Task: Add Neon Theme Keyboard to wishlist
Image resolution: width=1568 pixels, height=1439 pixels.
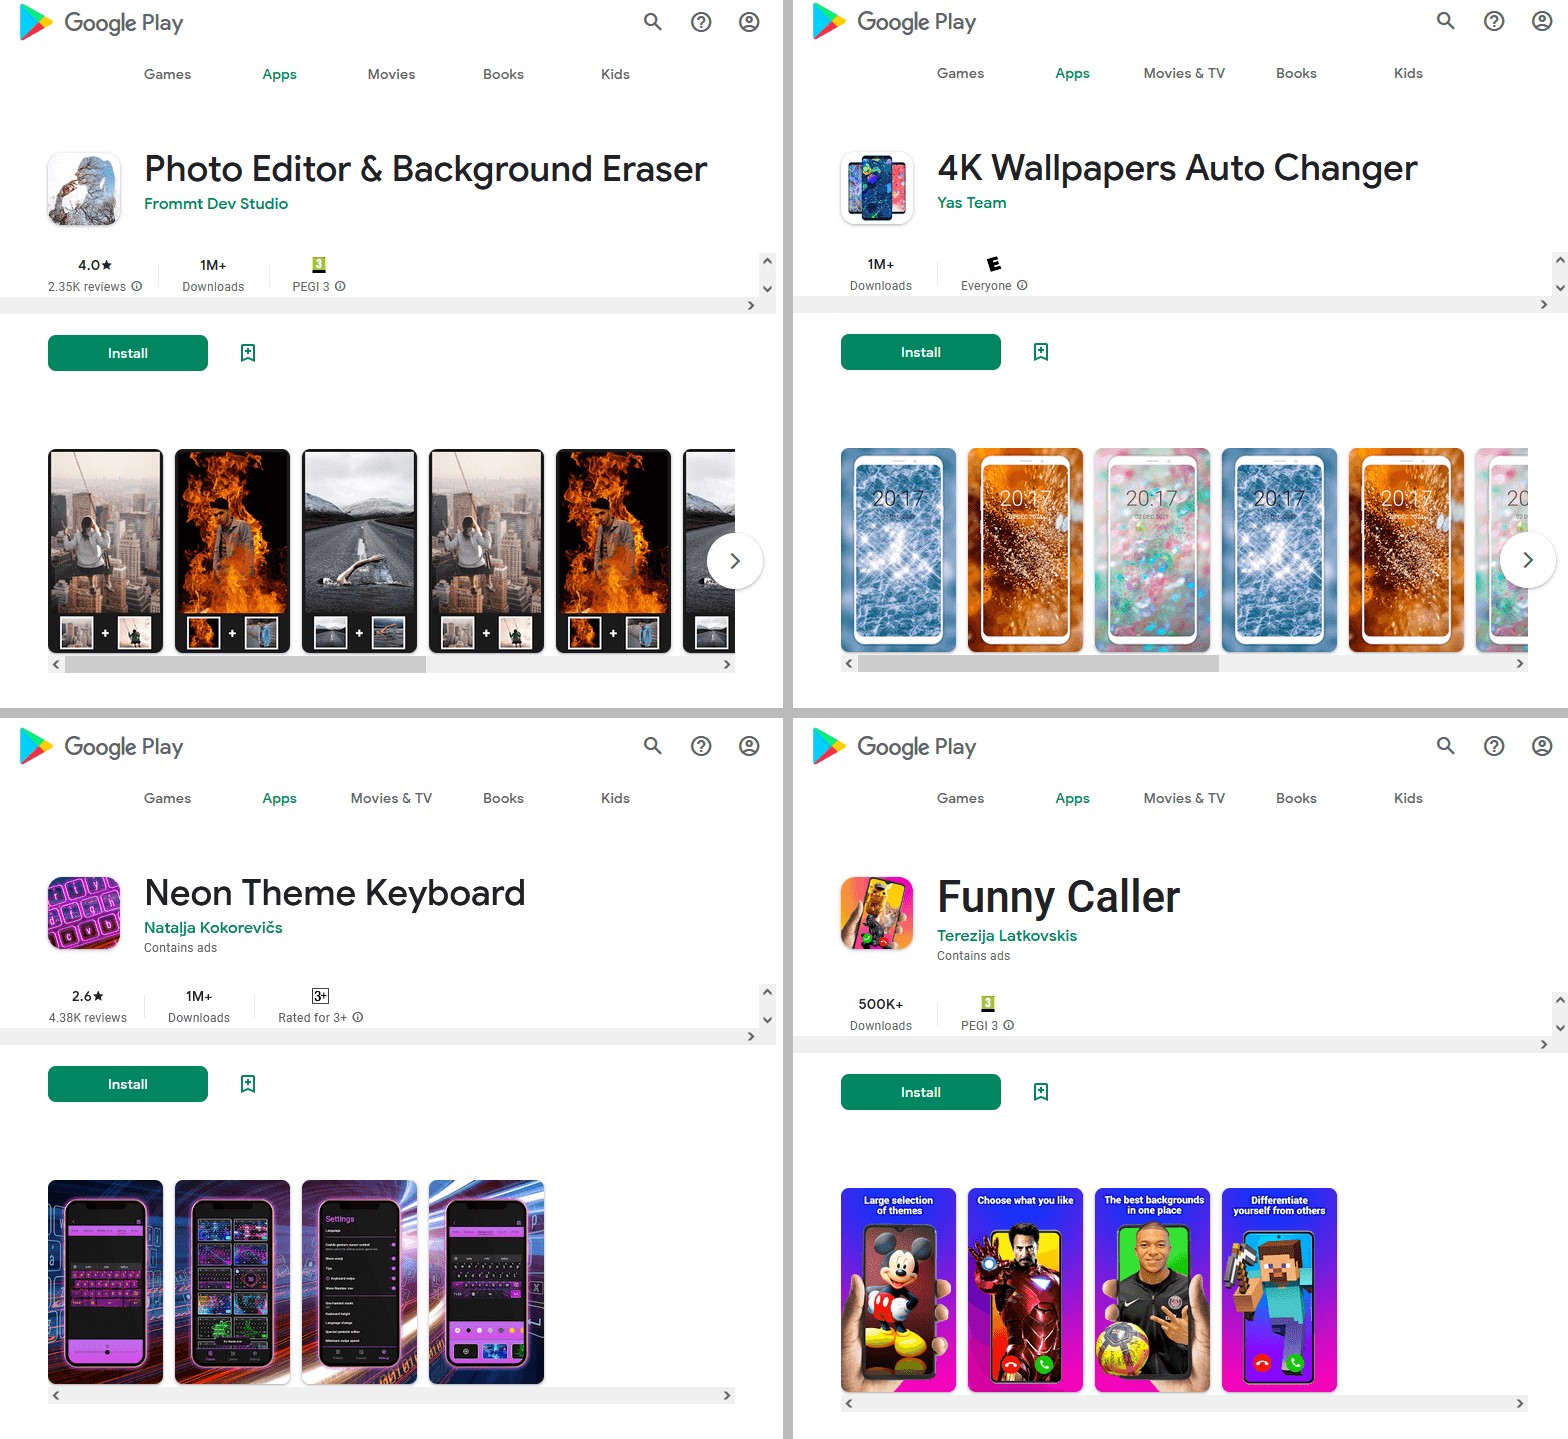Action: 248,1084
